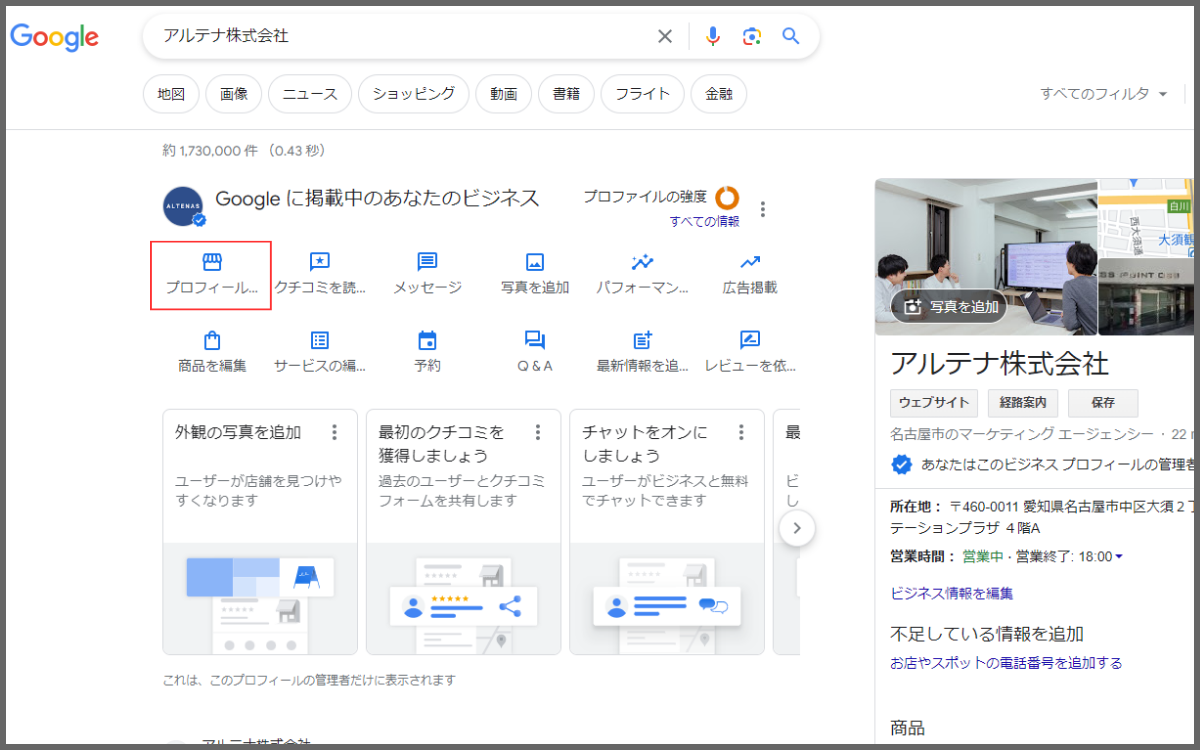The height and width of the screenshot is (750, 1200).
Task: Click the チャットをオンにしましょう card
Action: tap(667, 531)
